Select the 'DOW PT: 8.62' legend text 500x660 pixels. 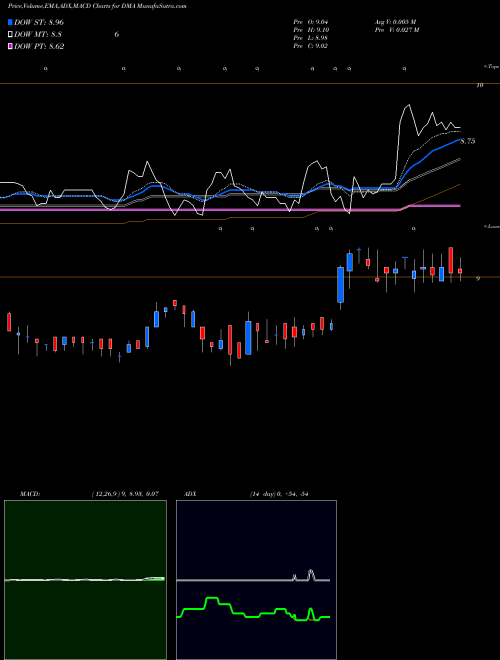(39, 46)
